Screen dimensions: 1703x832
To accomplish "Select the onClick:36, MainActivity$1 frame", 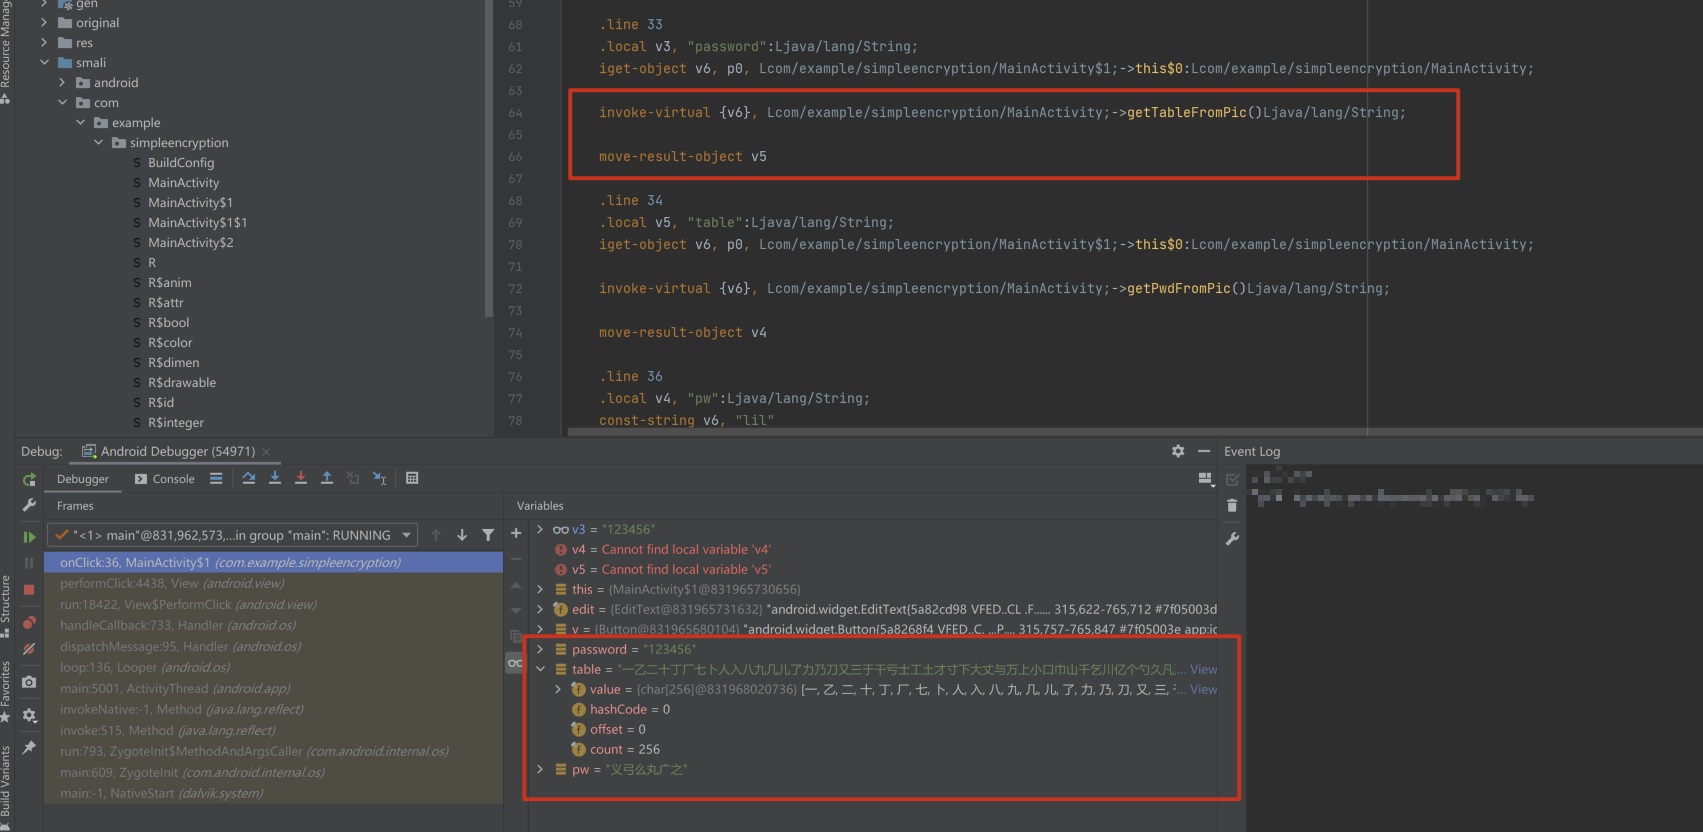I will tap(273, 562).
